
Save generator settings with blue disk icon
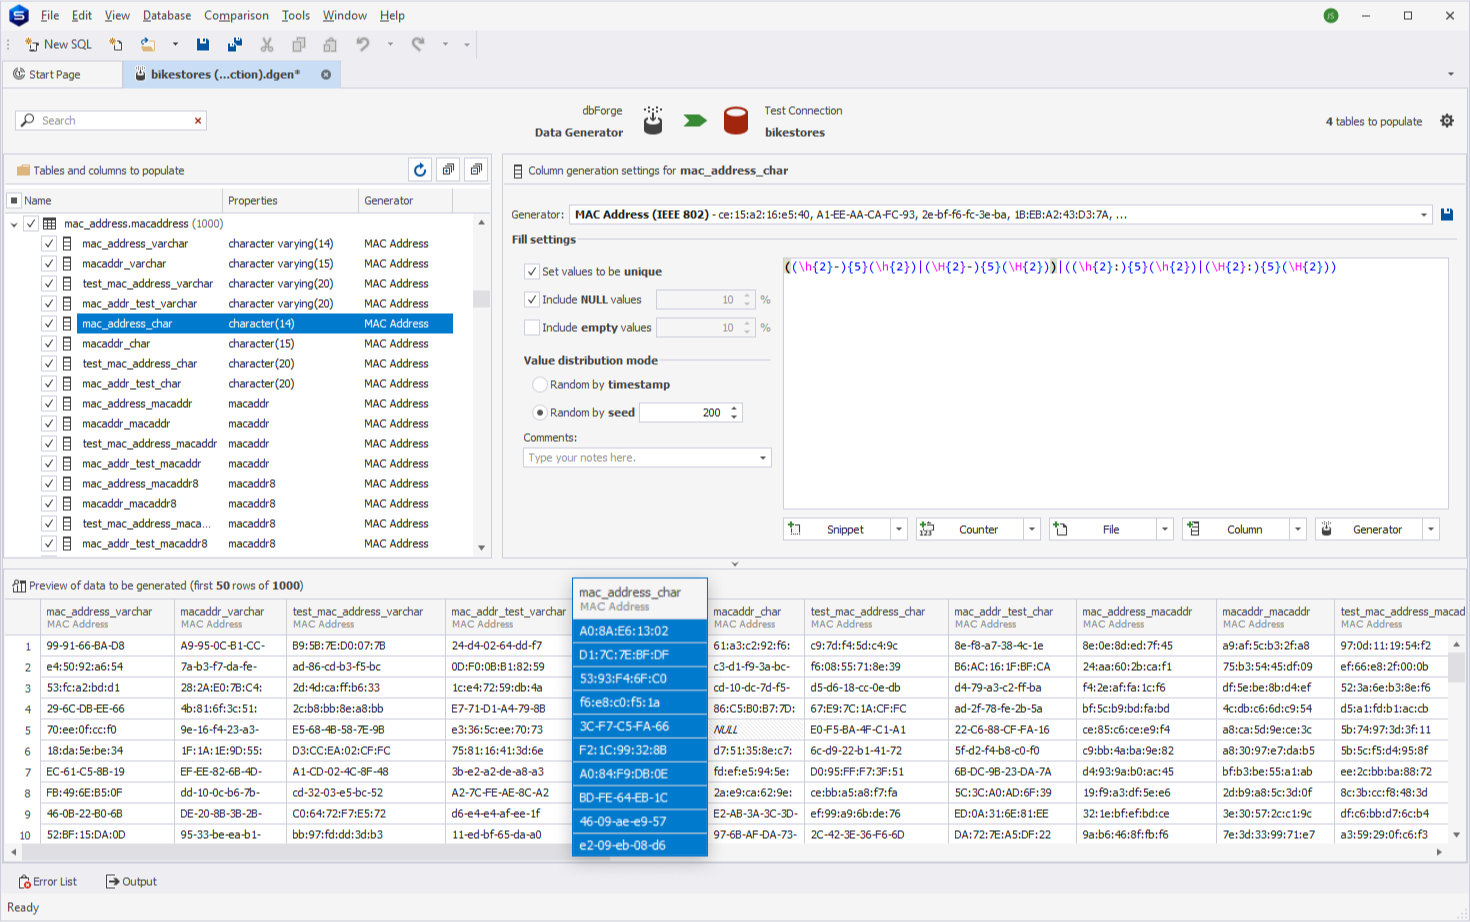[x=1447, y=214]
